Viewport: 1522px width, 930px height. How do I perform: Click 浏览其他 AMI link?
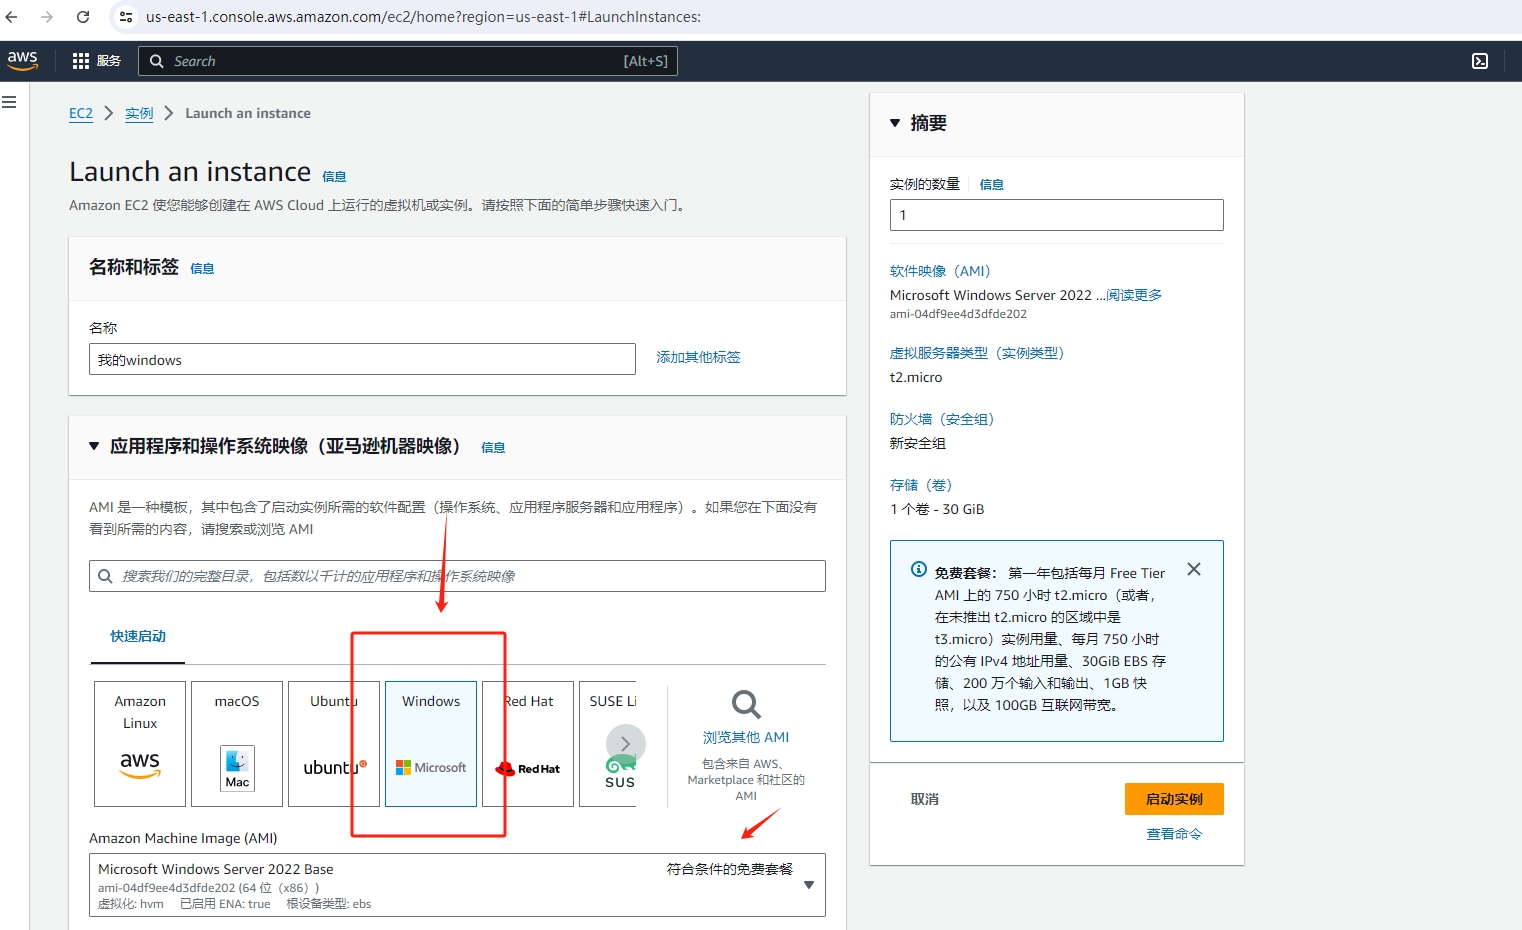tap(746, 737)
